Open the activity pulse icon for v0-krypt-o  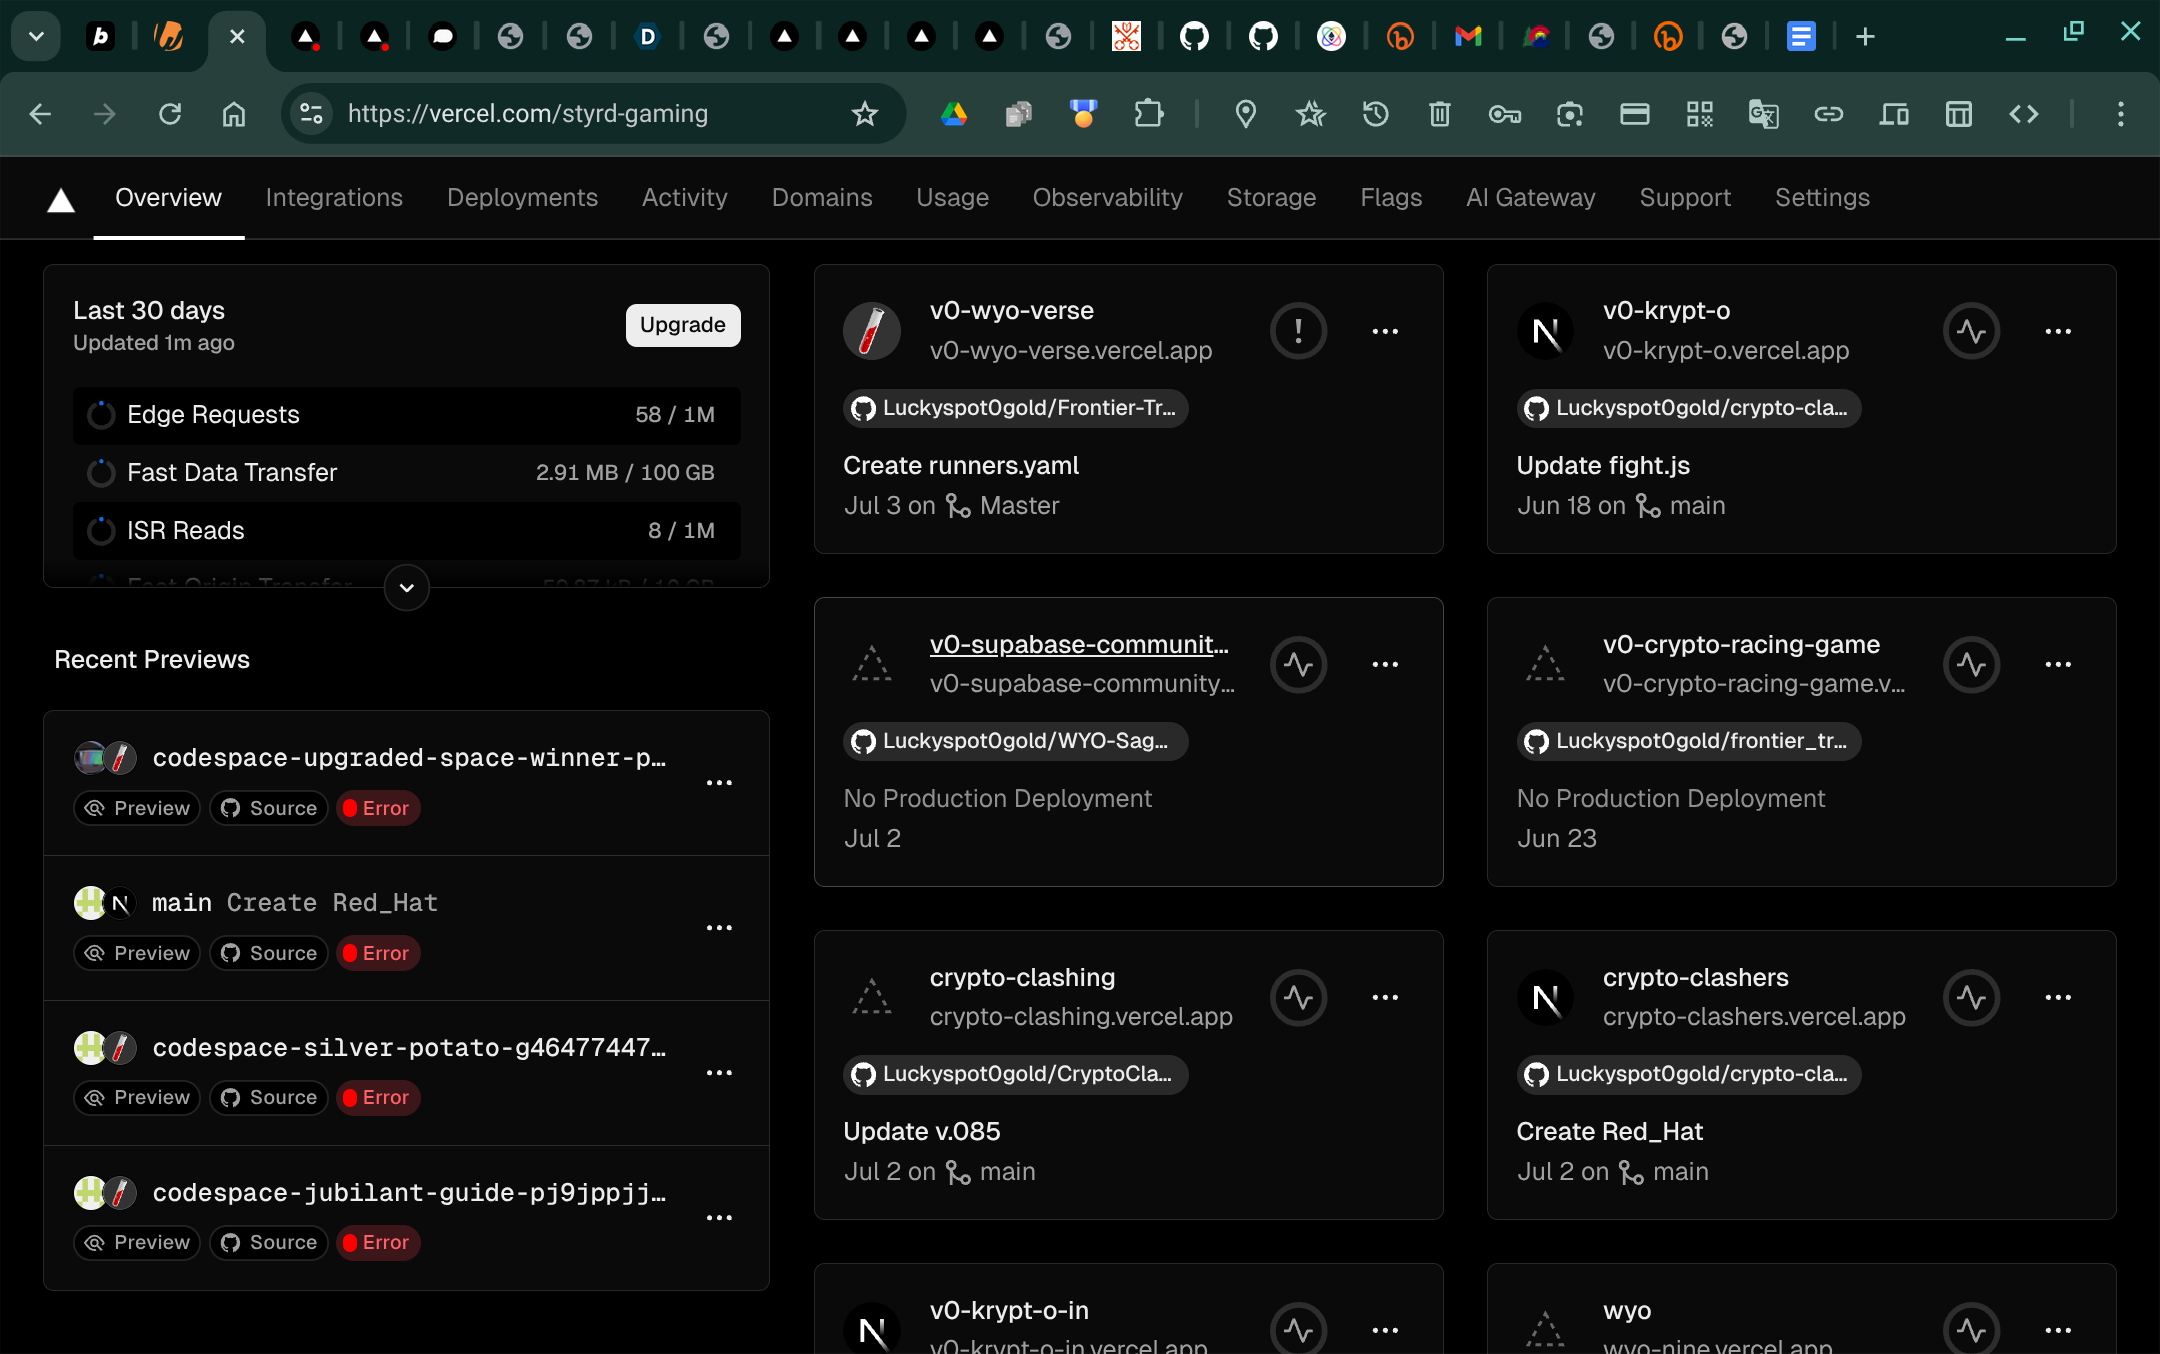1971,331
